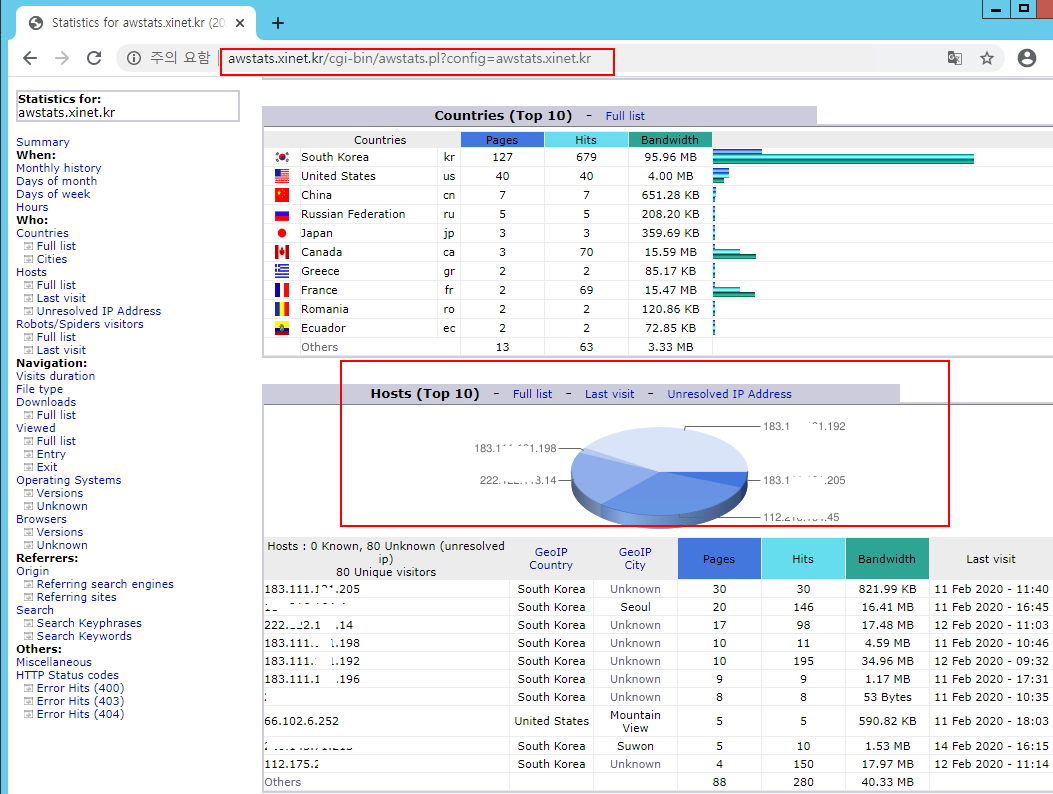The height and width of the screenshot is (794, 1053).
Task: Open Countries Full list link at top
Action: 625,116
